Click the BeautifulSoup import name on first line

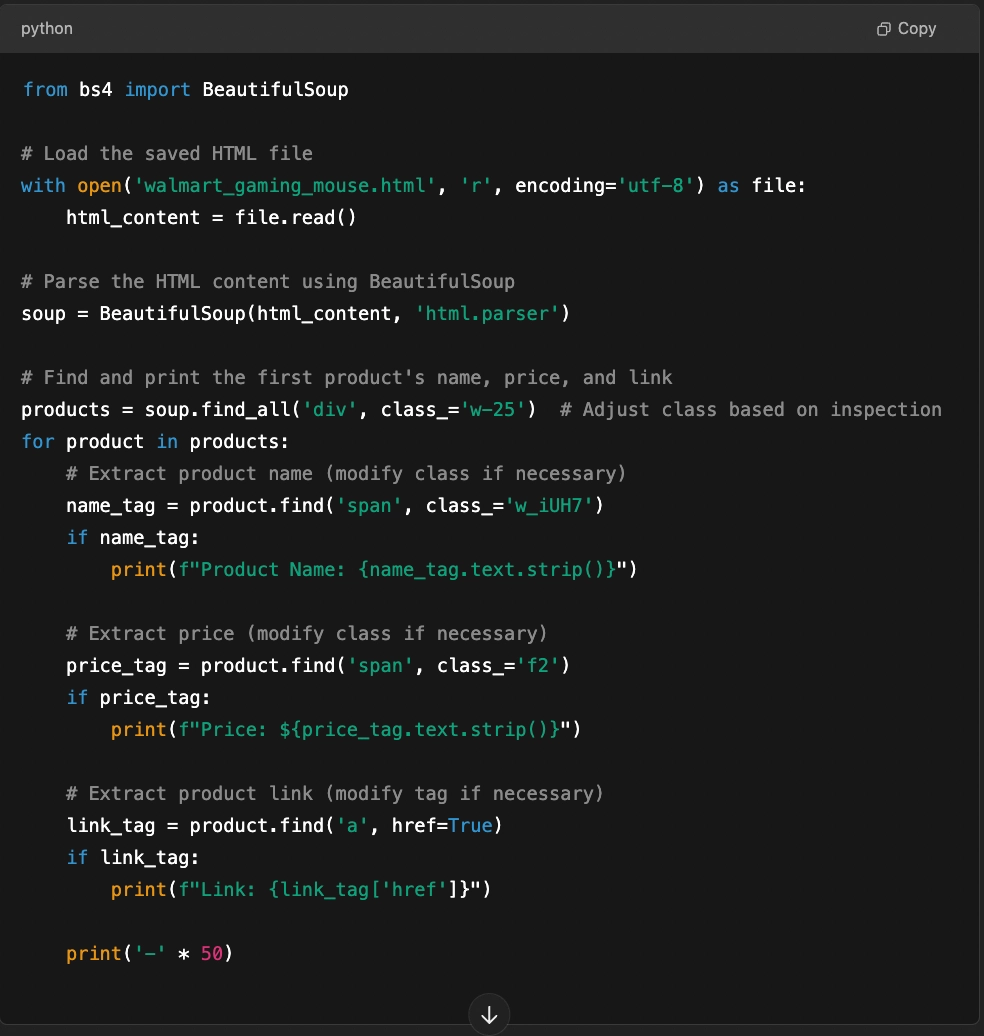coord(275,89)
